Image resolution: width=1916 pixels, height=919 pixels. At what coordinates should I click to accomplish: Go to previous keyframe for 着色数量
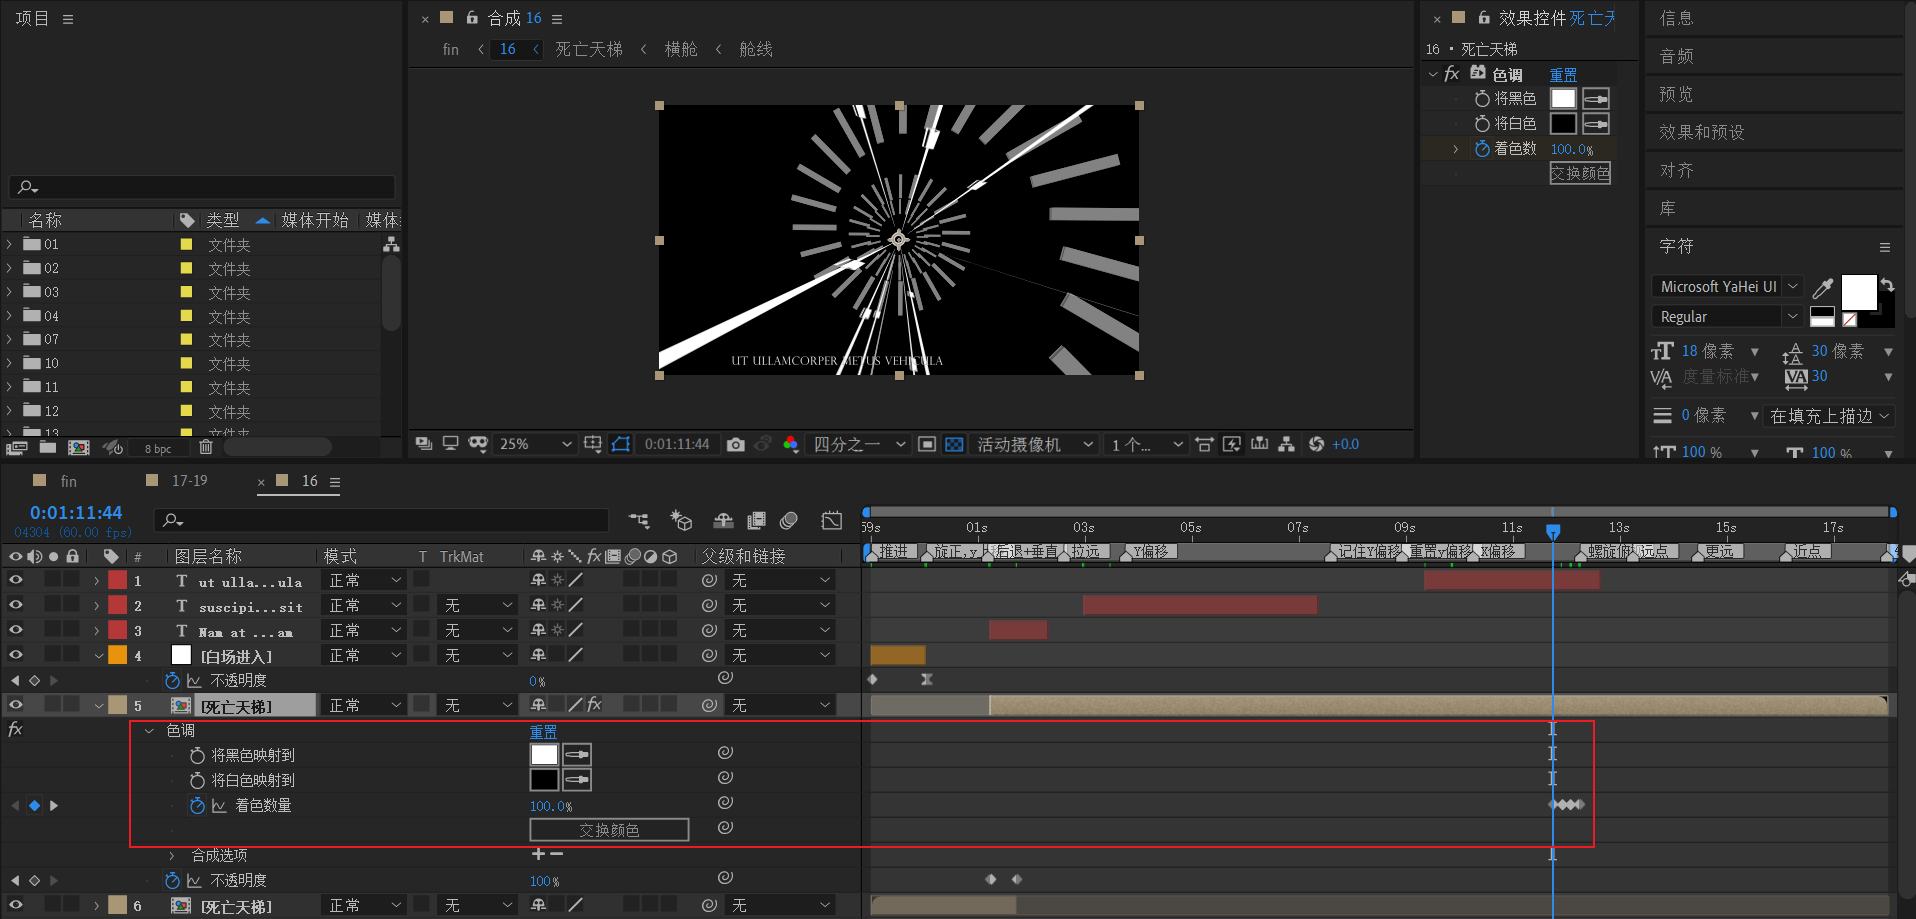(x=15, y=806)
